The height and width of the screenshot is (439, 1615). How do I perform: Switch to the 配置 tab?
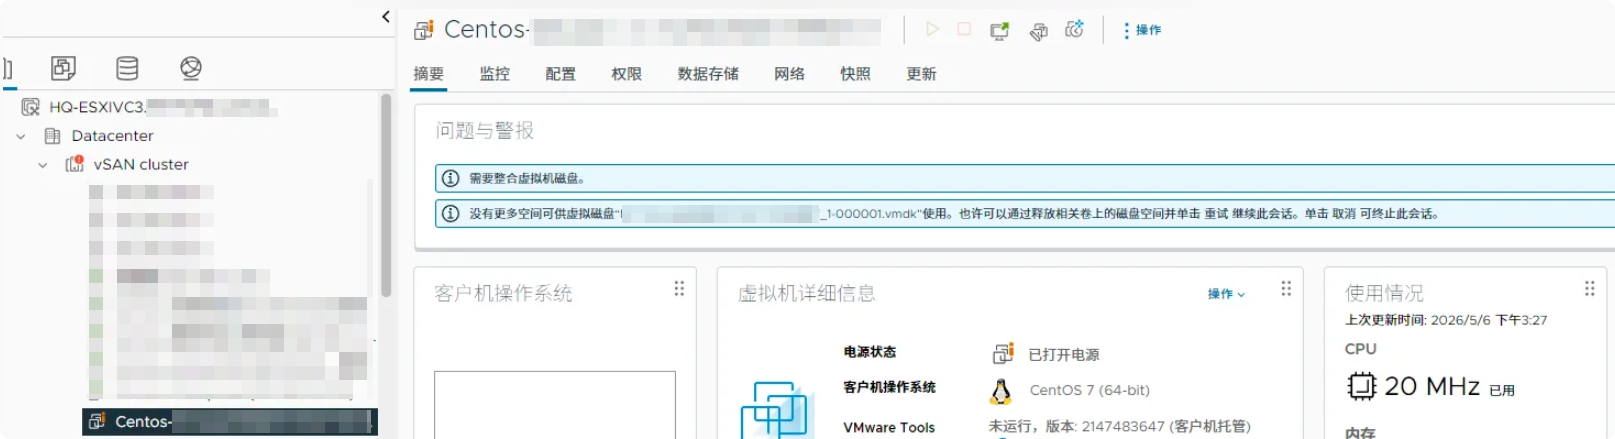[560, 74]
